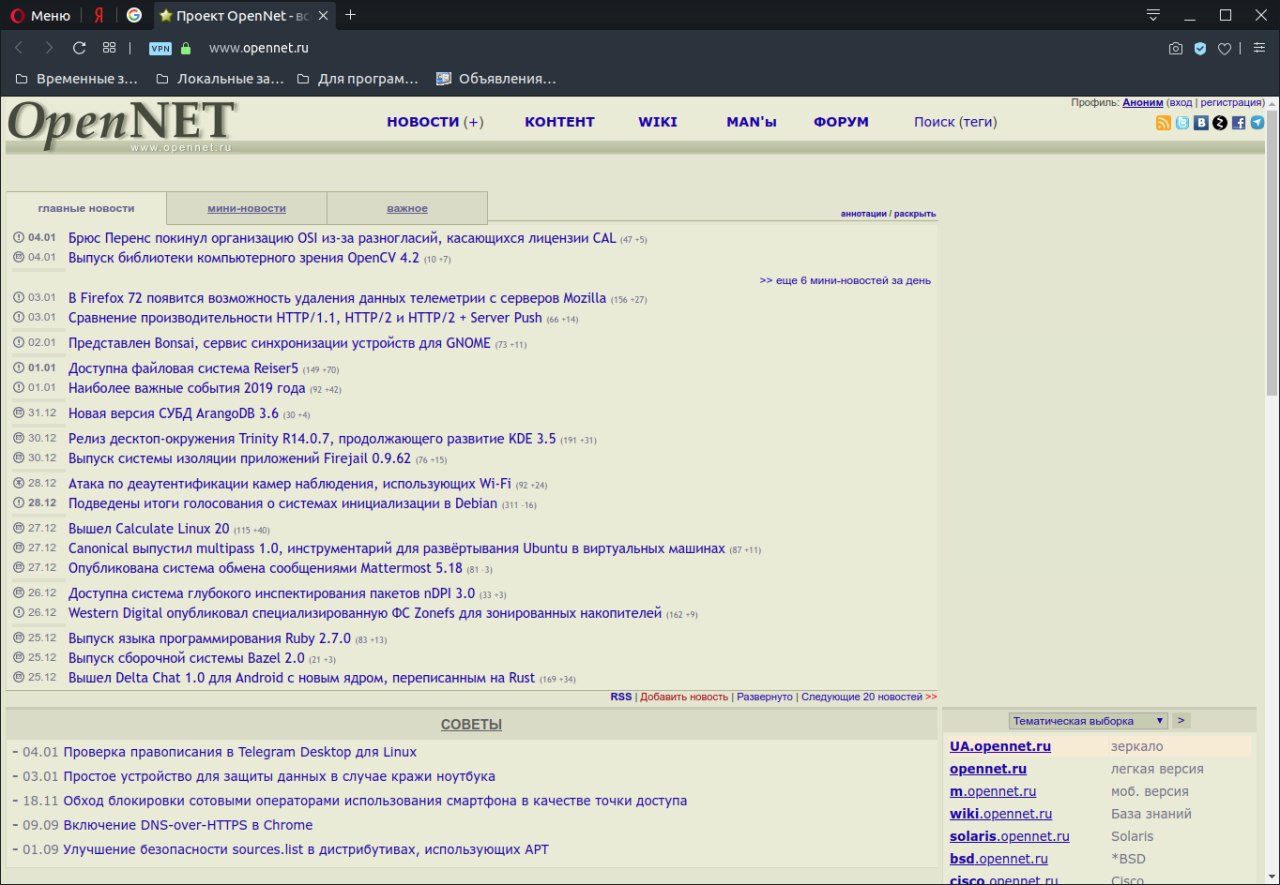Switch to the pinned Yandex tab
The image size is (1280, 885).
coord(99,15)
